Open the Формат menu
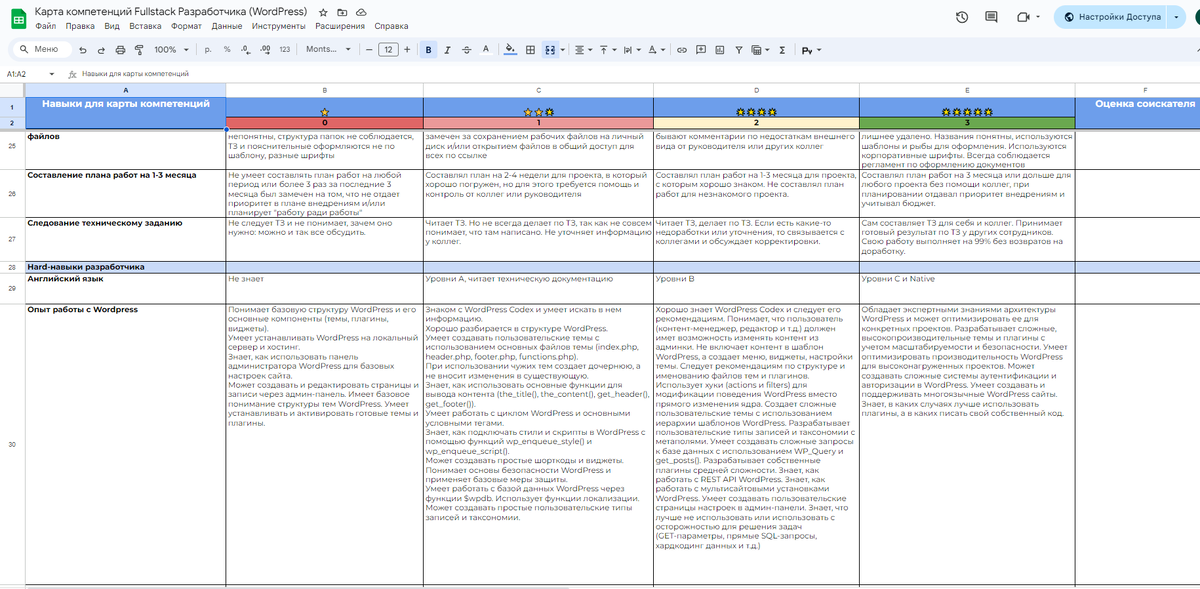The image size is (1200, 589). click(187, 25)
